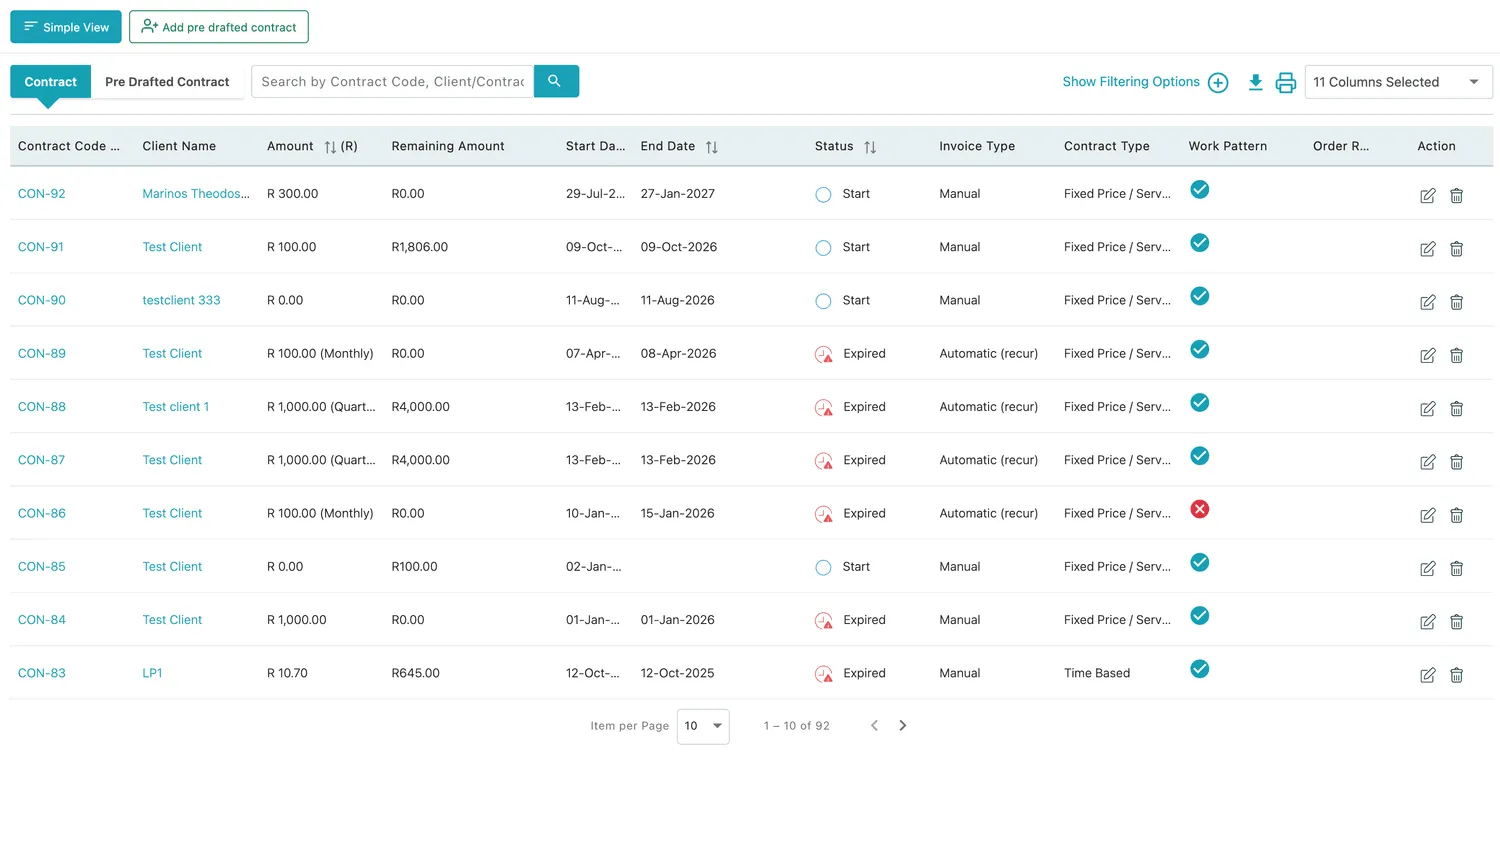Focus the contract search input field
This screenshot has width=1500, height=853.
(x=392, y=81)
